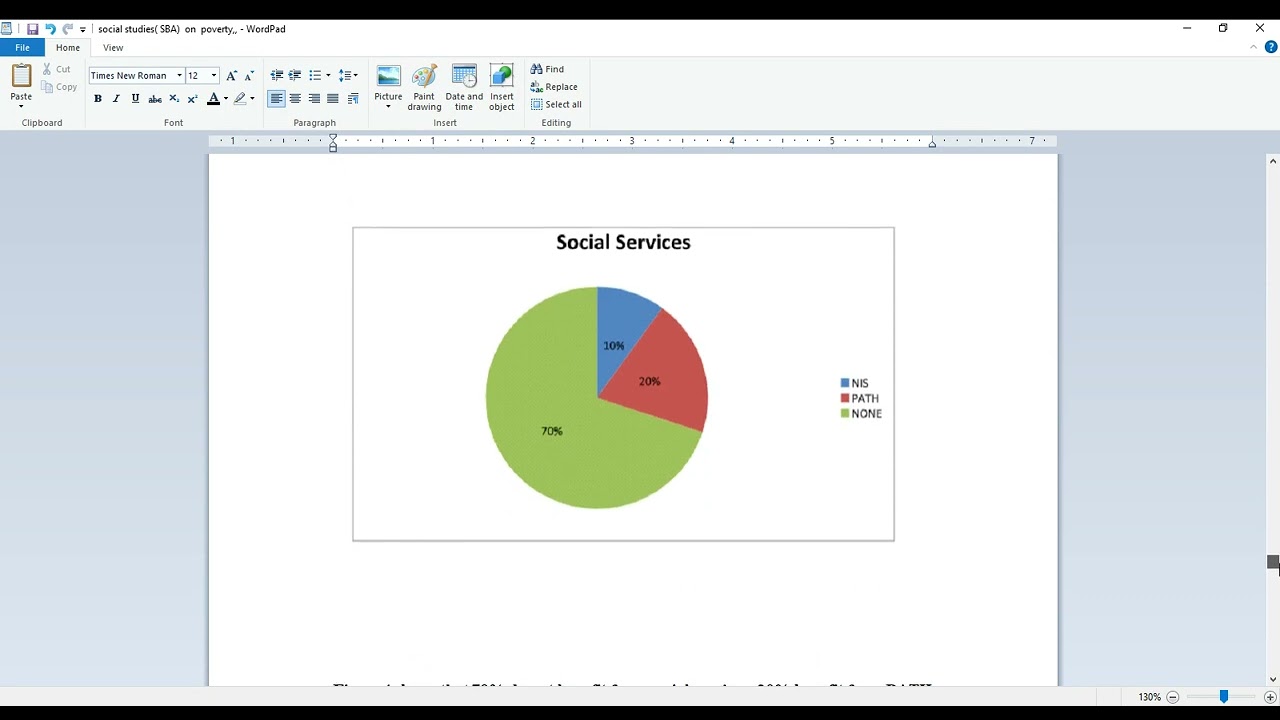
Task: Click the Restore Down window button
Action: click(x=1223, y=28)
